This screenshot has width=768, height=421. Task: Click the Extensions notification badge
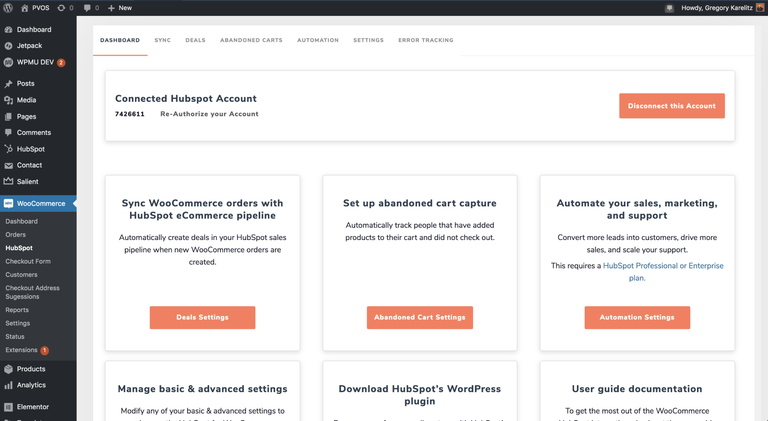pyautogui.click(x=44, y=351)
